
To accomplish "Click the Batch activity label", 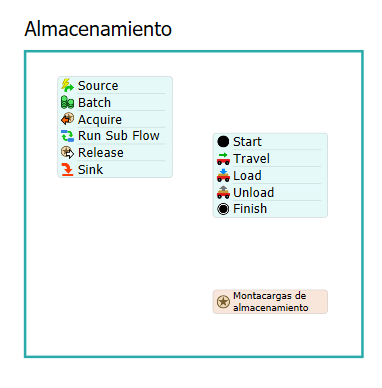I will pos(94,102).
